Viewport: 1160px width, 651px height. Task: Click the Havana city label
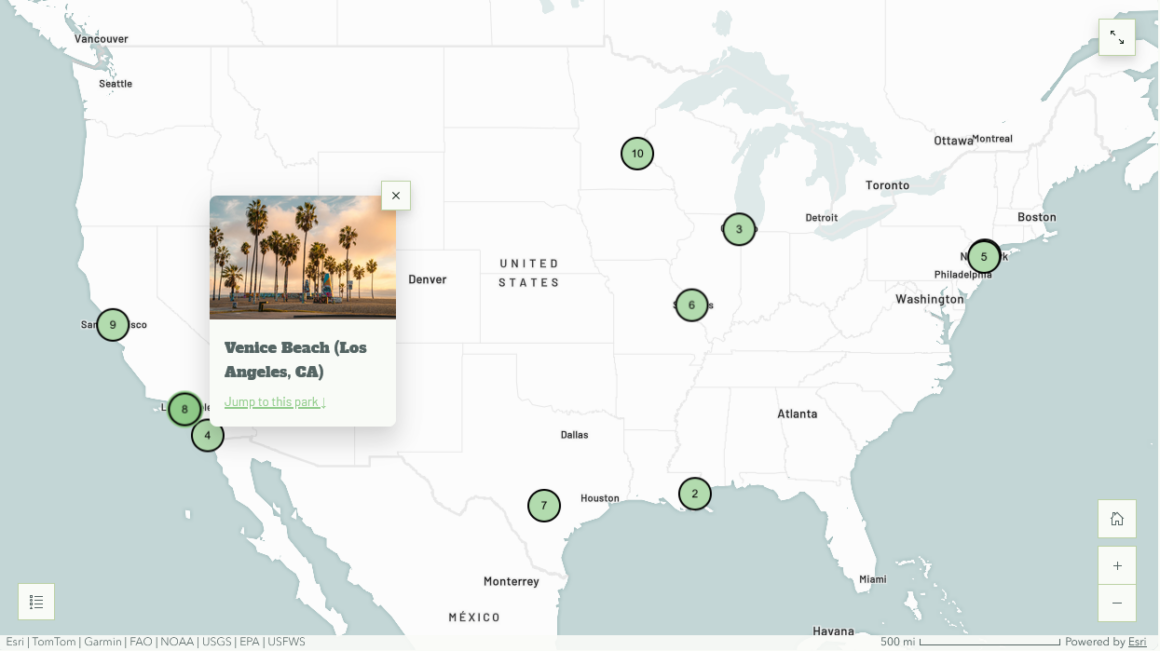(x=833, y=631)
